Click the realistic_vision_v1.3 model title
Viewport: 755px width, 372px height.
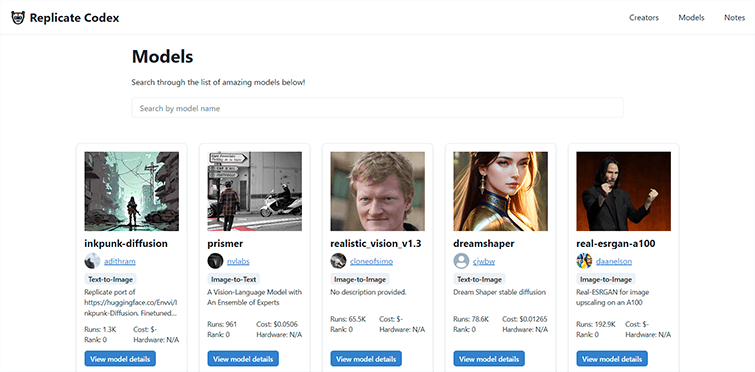click(376, 244)
